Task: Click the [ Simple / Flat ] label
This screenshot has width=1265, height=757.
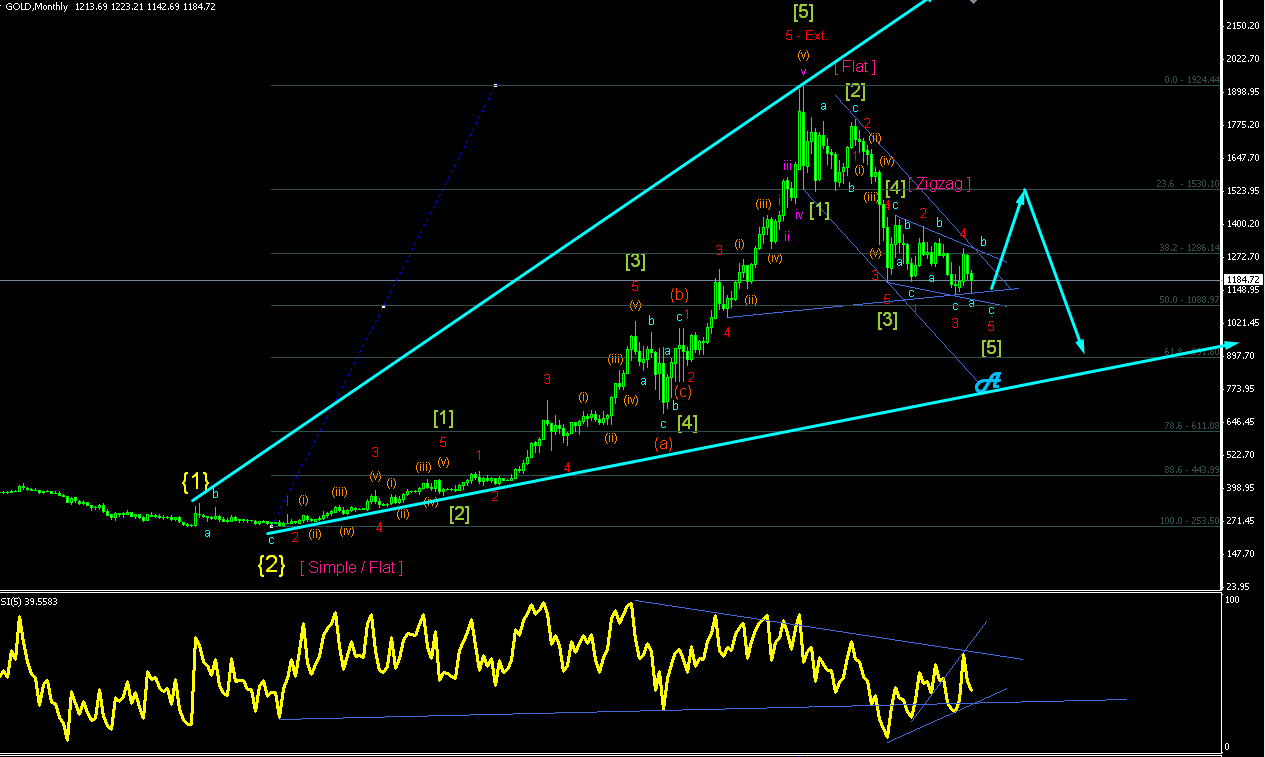Action: coord(352,567)
